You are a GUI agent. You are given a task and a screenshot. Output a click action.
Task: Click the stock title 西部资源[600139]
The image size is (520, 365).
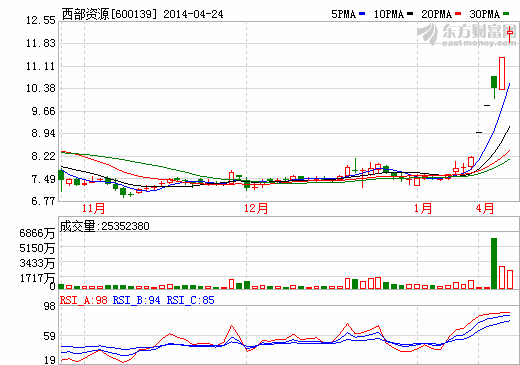tap(109, 14)
